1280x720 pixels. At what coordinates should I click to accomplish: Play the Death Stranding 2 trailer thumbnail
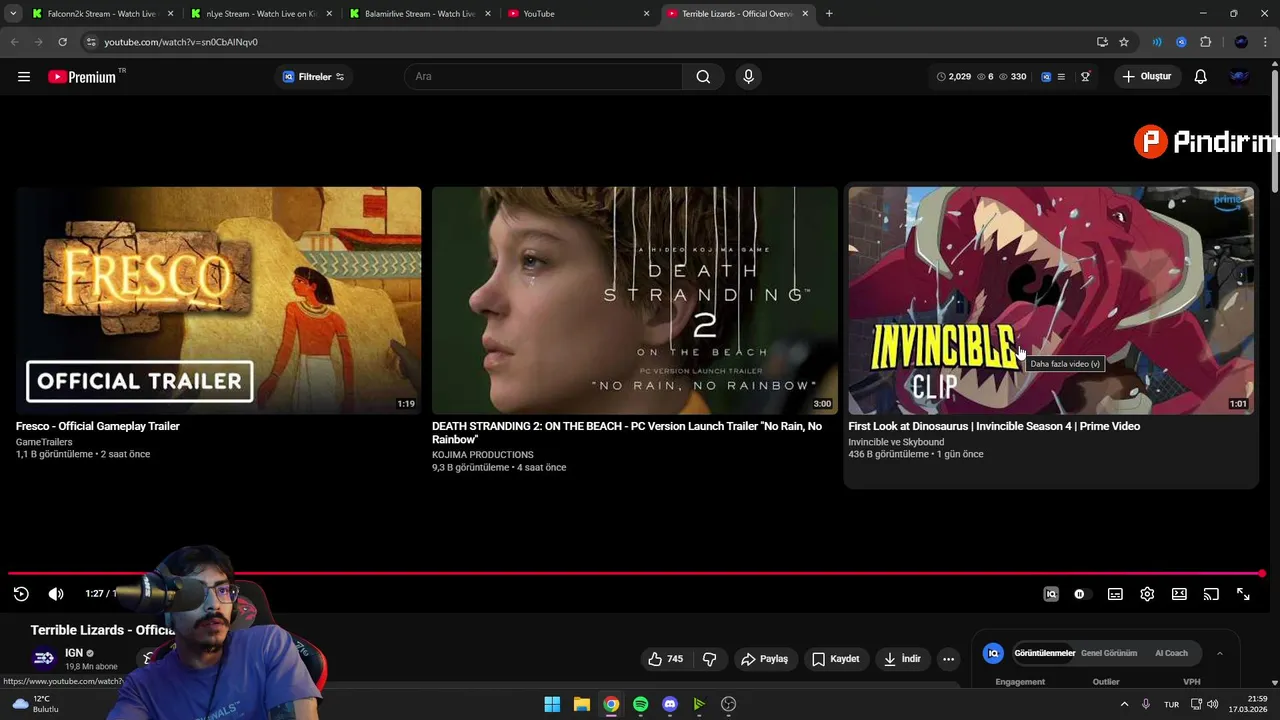click(x=635, y=300)
